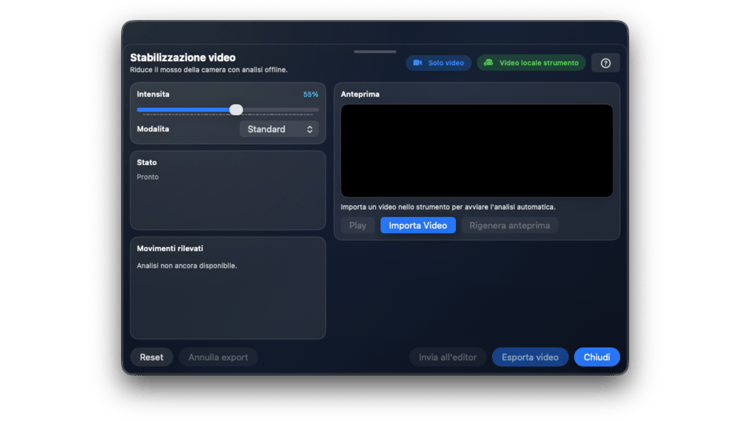Click the Importa Video button

click(418, 225)
